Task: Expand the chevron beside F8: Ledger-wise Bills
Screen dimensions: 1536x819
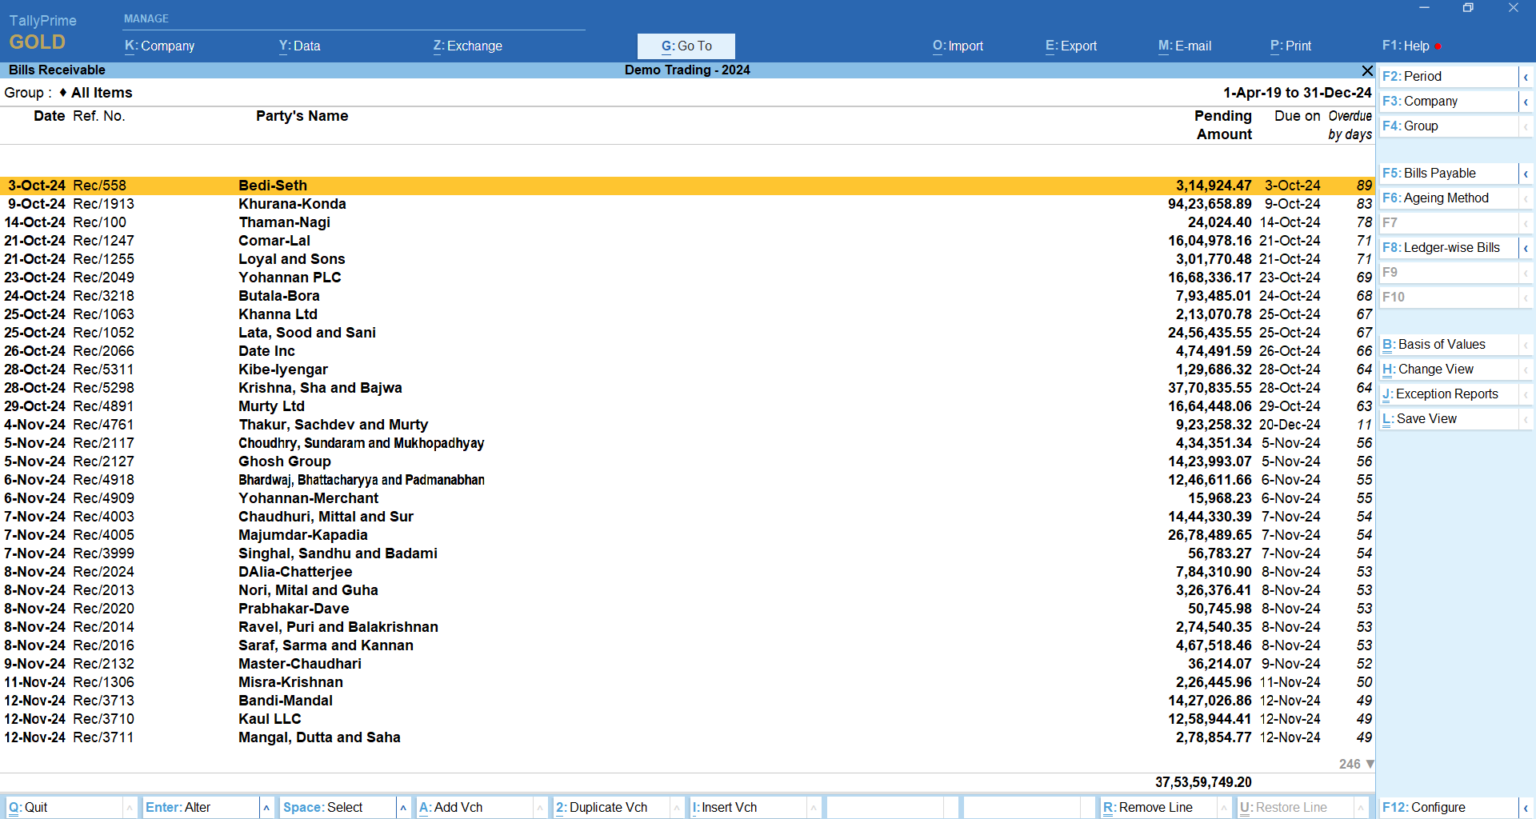Action: click(x=1527, y=247)
